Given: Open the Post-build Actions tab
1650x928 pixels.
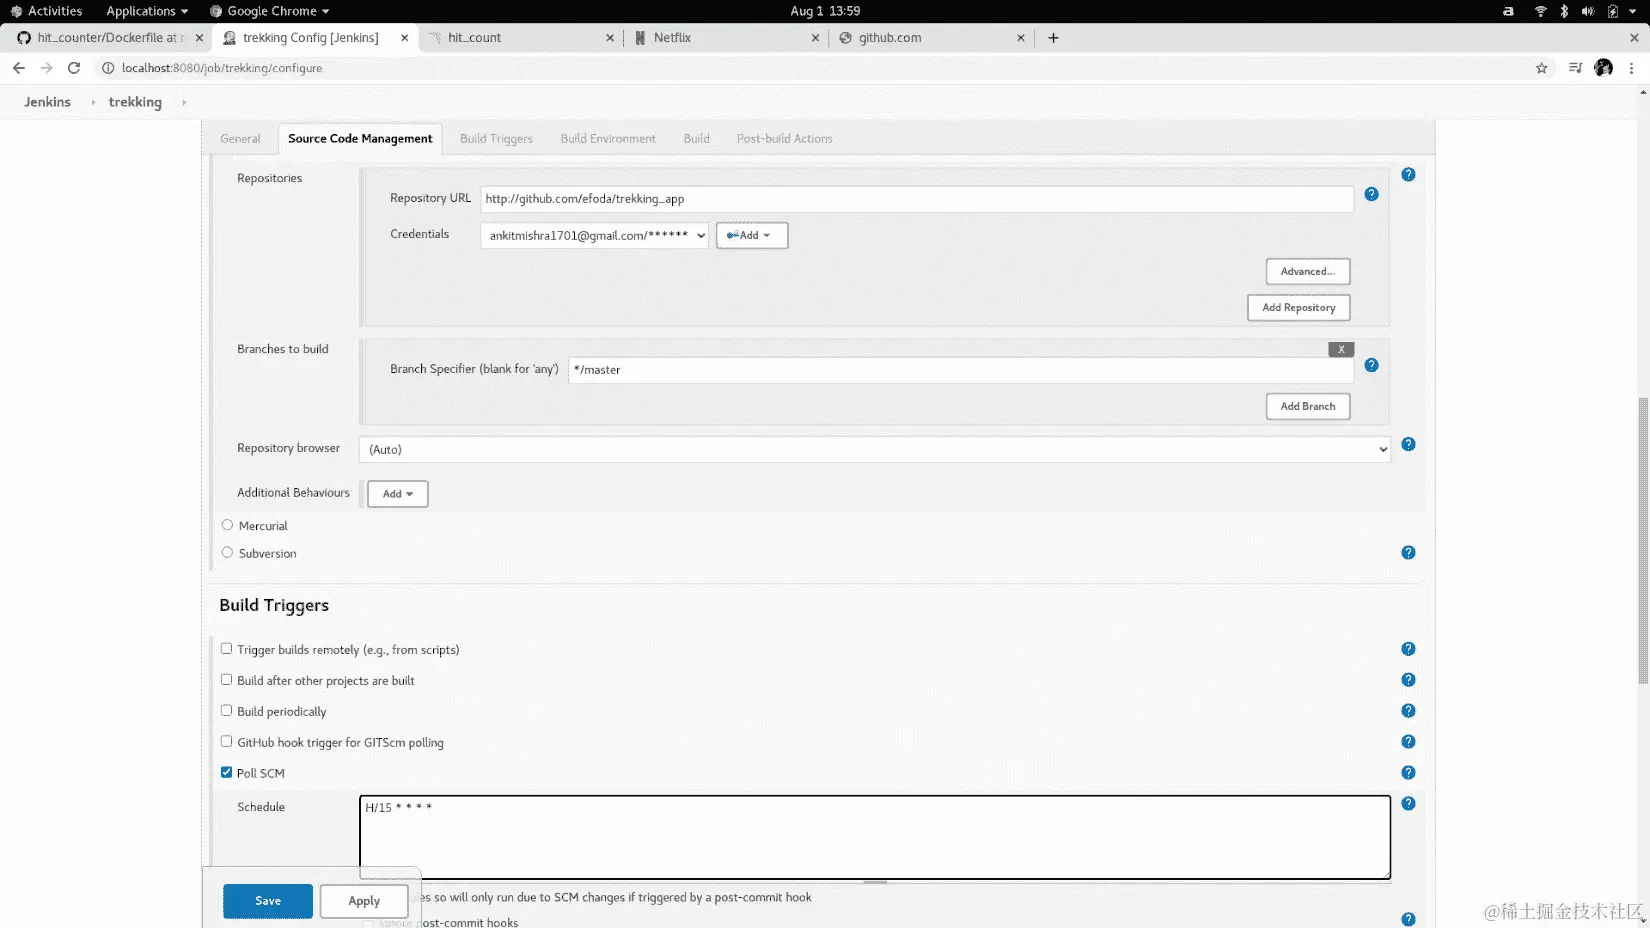Looking at the screenshot, I should click(x=784, y=138).
